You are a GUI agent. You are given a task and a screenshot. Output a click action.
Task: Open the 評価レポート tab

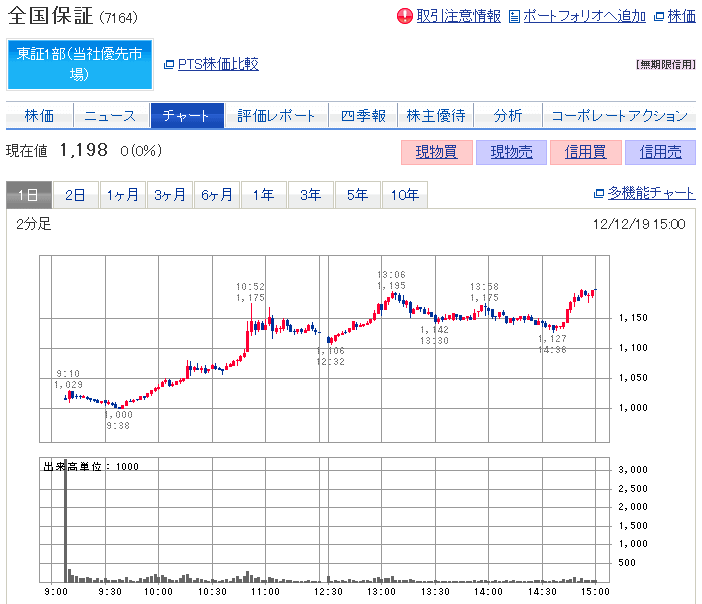pyautogui.click(x=276, y=116)
